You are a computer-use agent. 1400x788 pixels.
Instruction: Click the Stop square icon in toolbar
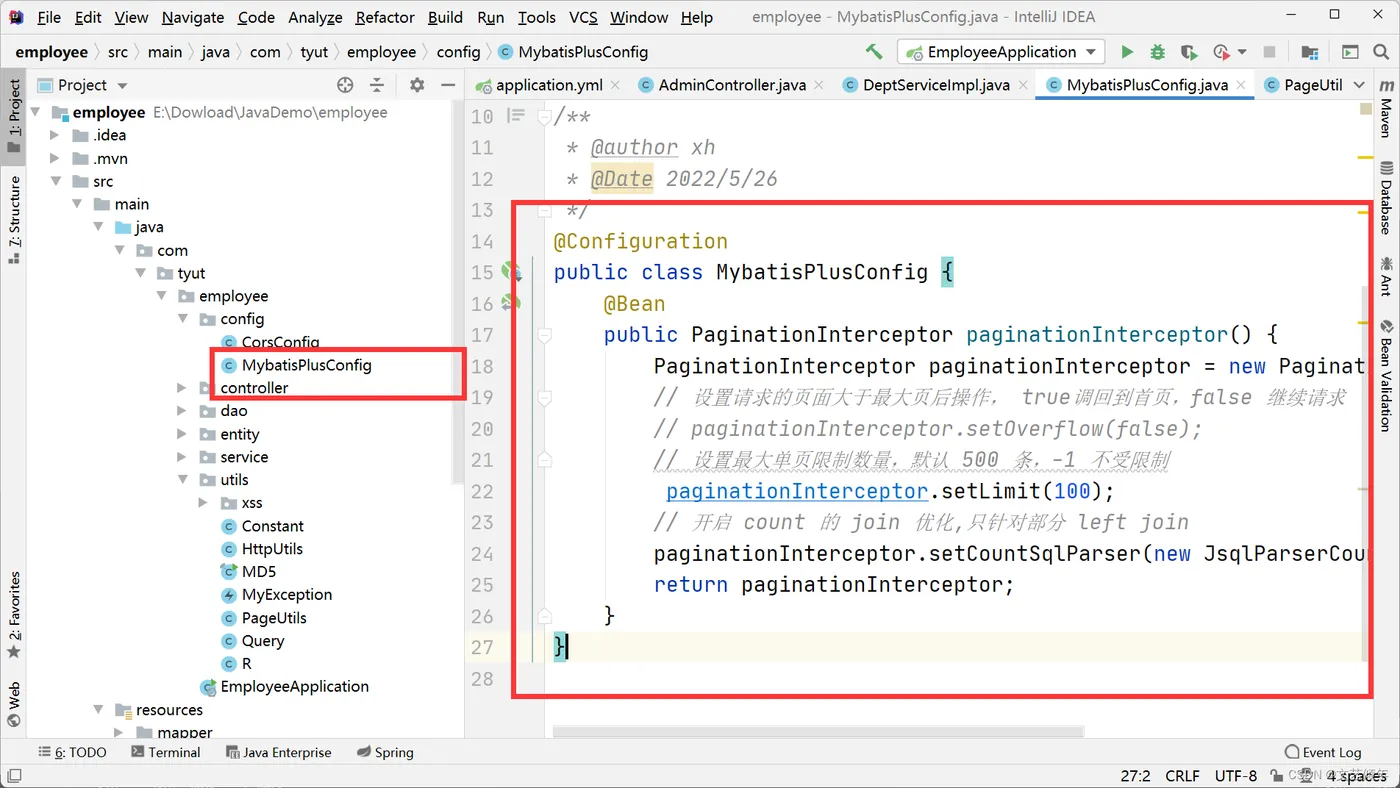[x=1269, y=52]
